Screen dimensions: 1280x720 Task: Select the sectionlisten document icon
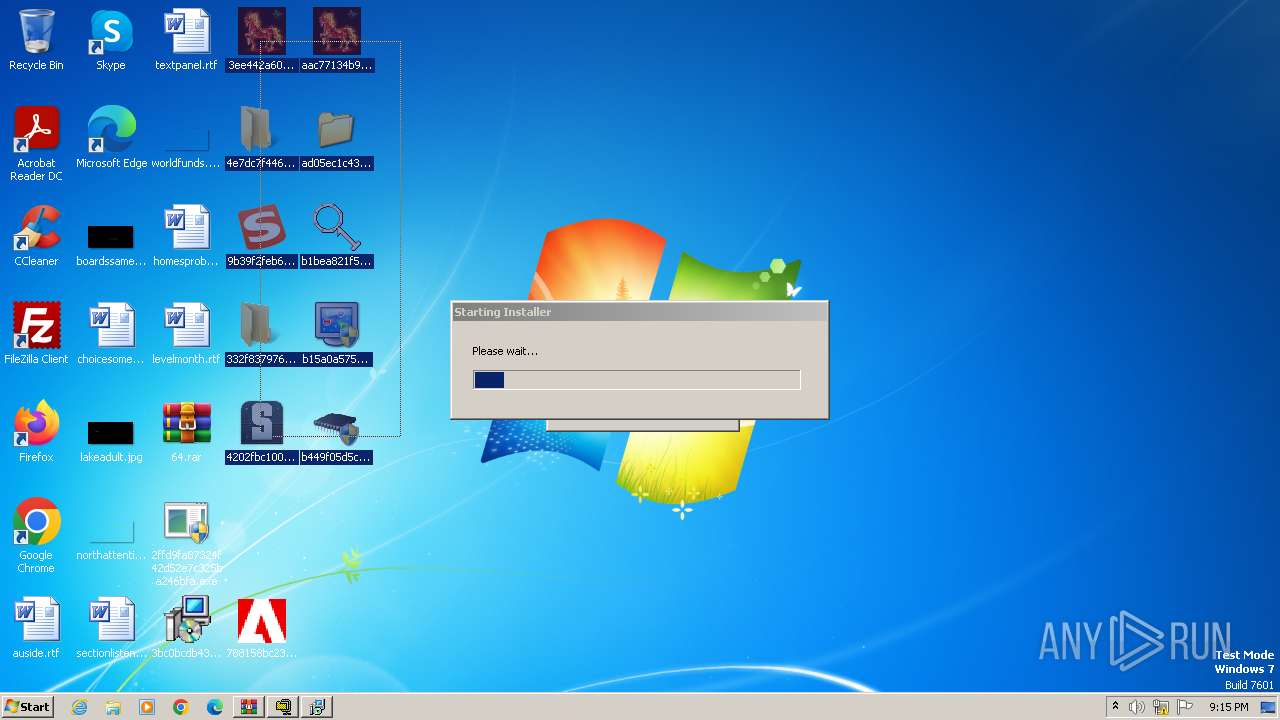111,628
